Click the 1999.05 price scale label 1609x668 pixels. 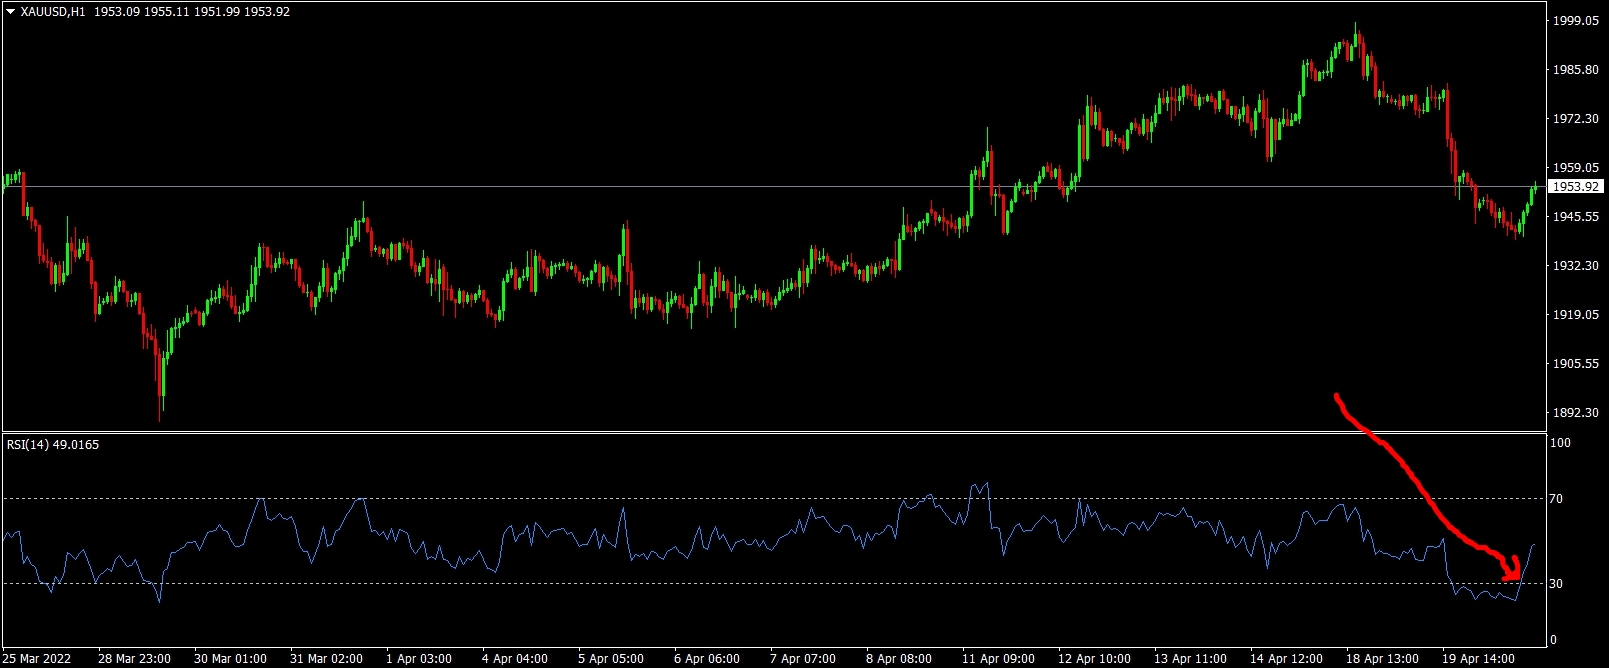click(1575, 20)
